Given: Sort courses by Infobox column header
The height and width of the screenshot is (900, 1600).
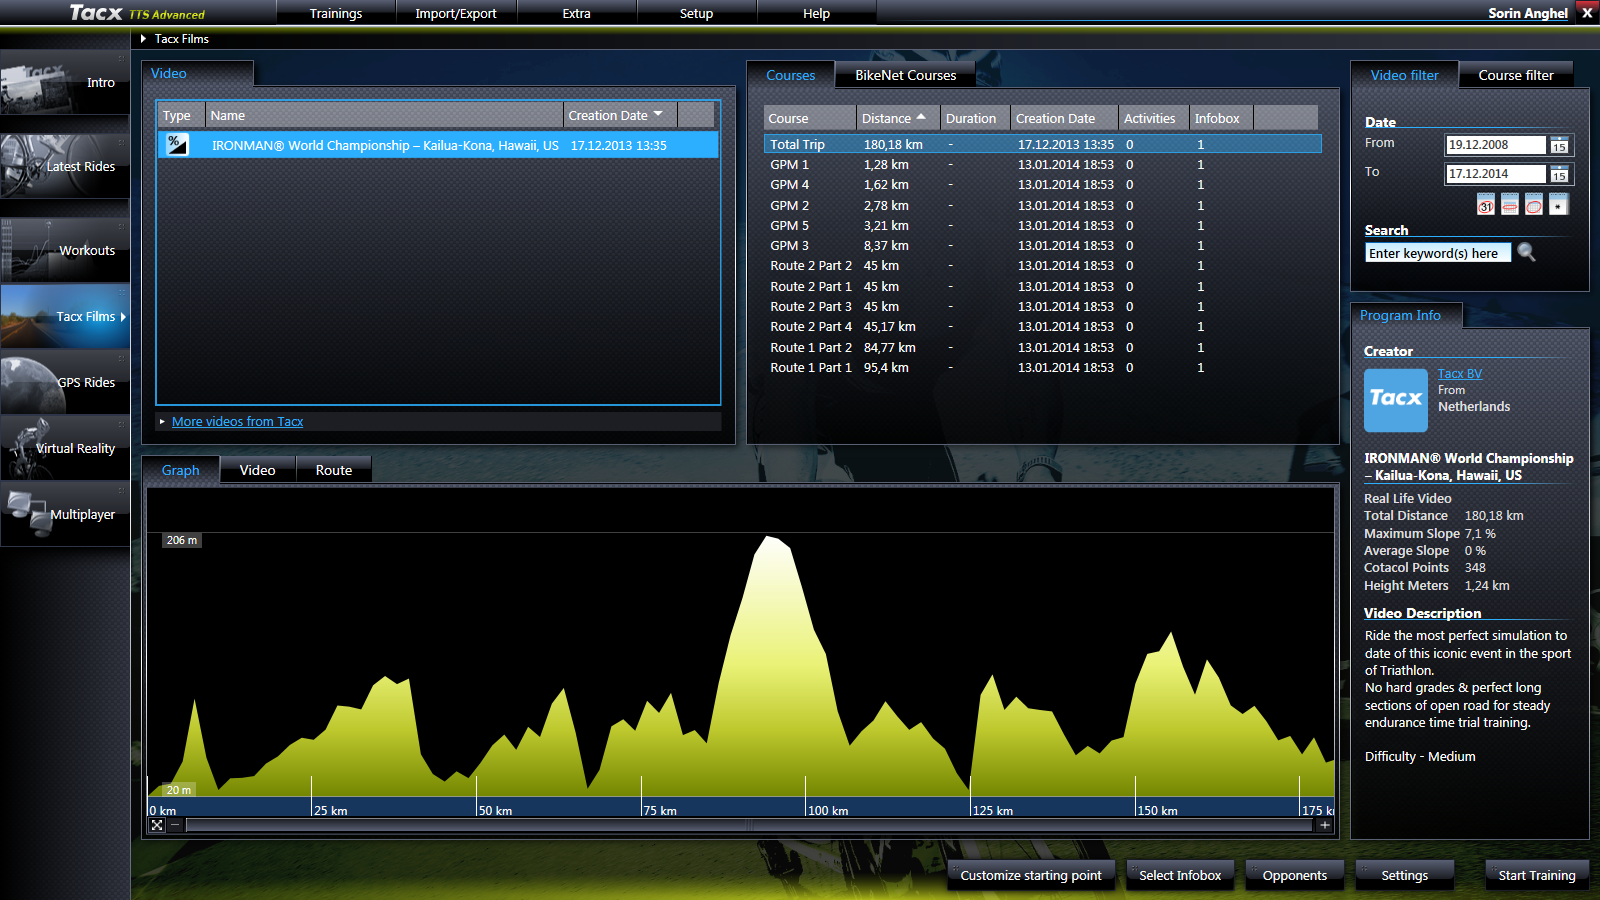Looking at the screenshot, I should coord(1221,118).
